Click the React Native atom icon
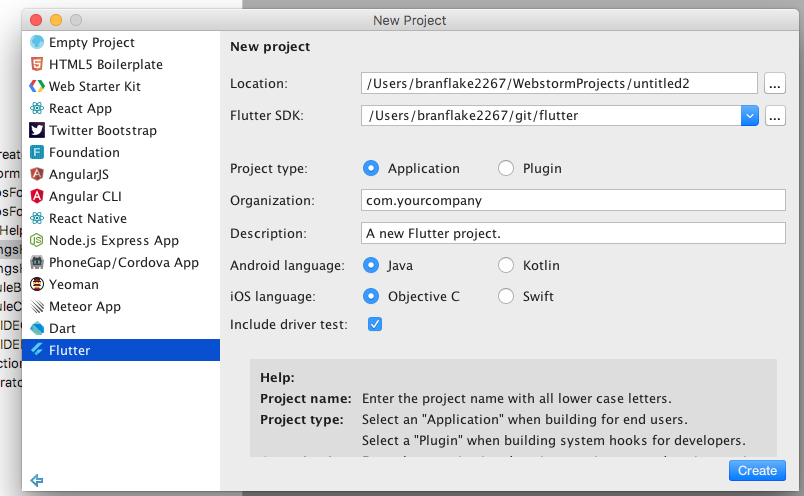 click(x=37, y=219)
